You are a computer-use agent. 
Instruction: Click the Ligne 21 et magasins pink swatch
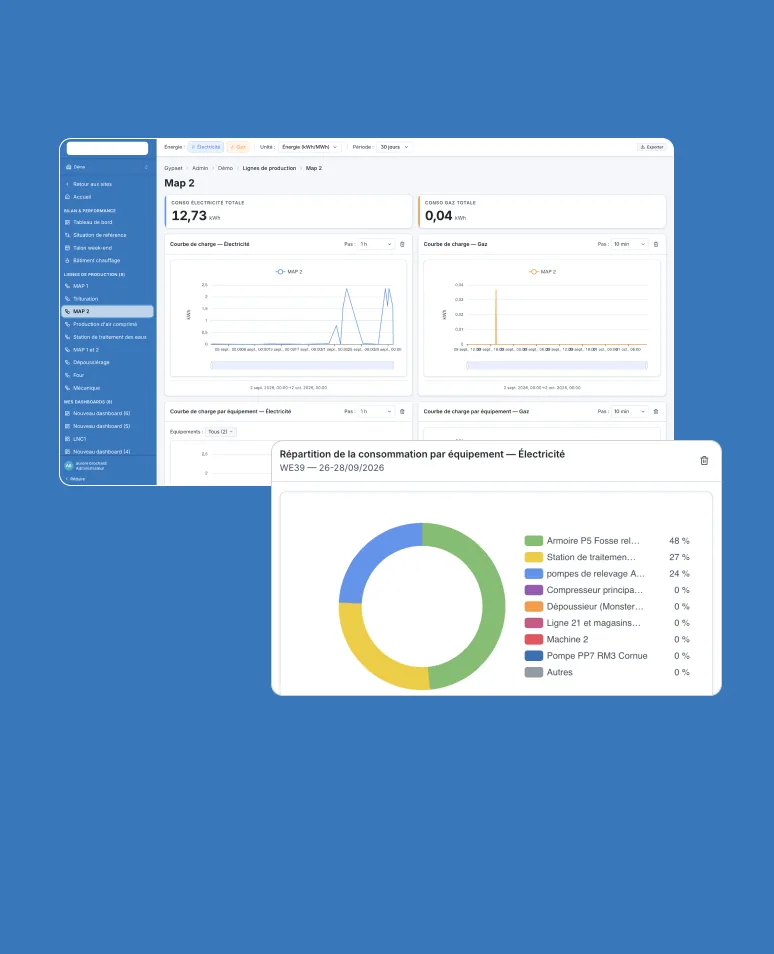pyautogui.click(x=534, y=622)
